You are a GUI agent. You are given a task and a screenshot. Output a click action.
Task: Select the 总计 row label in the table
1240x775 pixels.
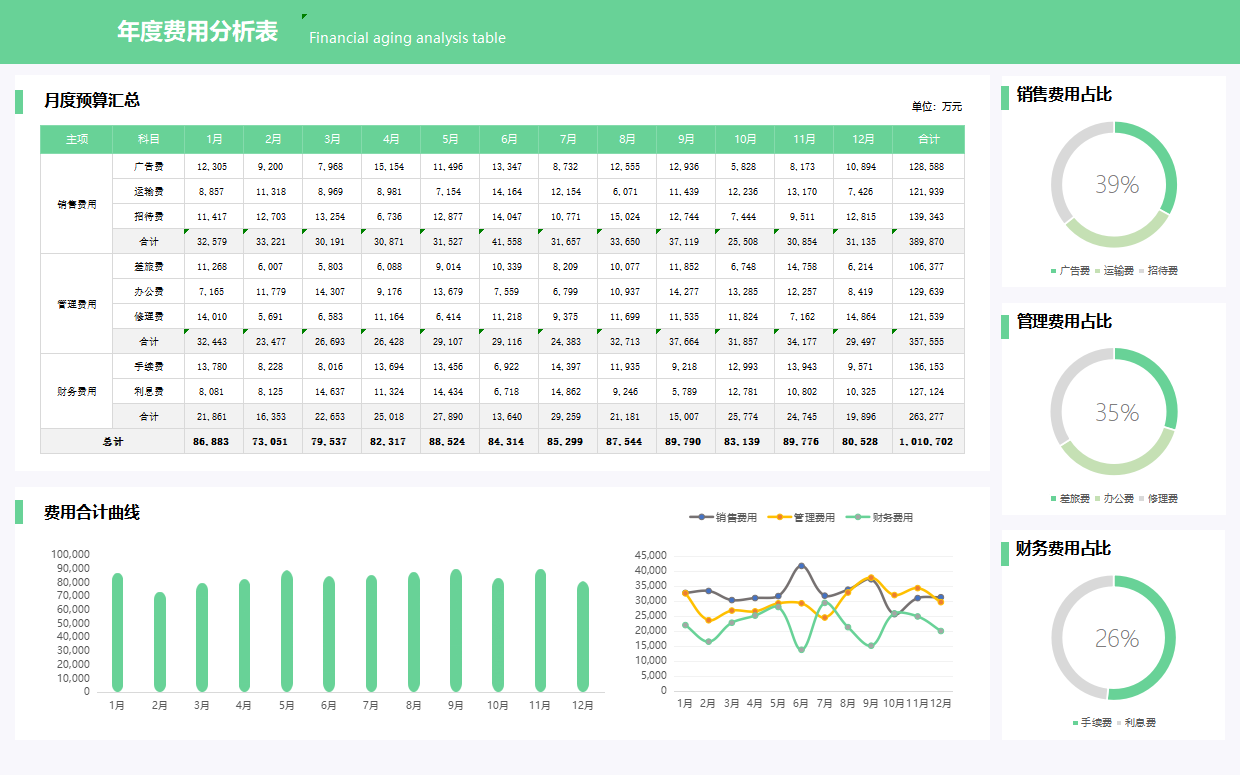(x=113, y=441)
